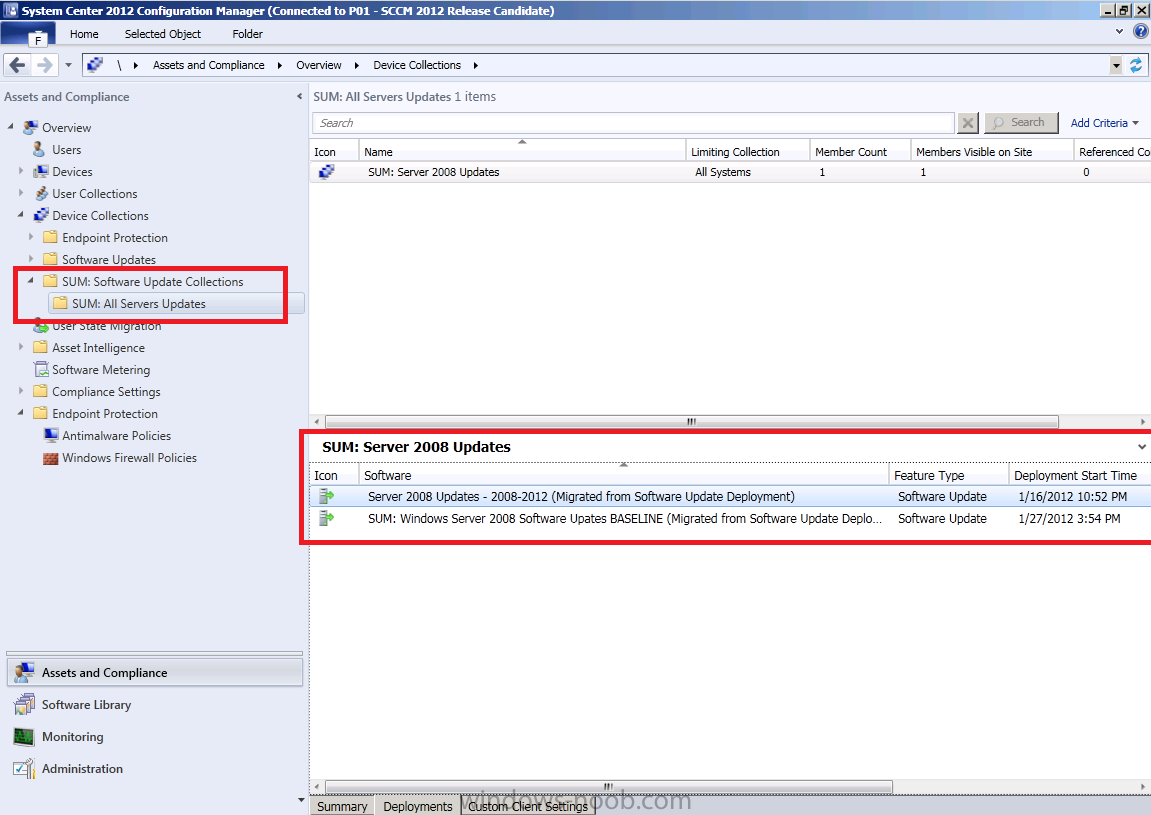Image resolution: width=1151 pixels, height=815 pixels.
Task: Click the Search button
Action: [x=1021, y=123]
